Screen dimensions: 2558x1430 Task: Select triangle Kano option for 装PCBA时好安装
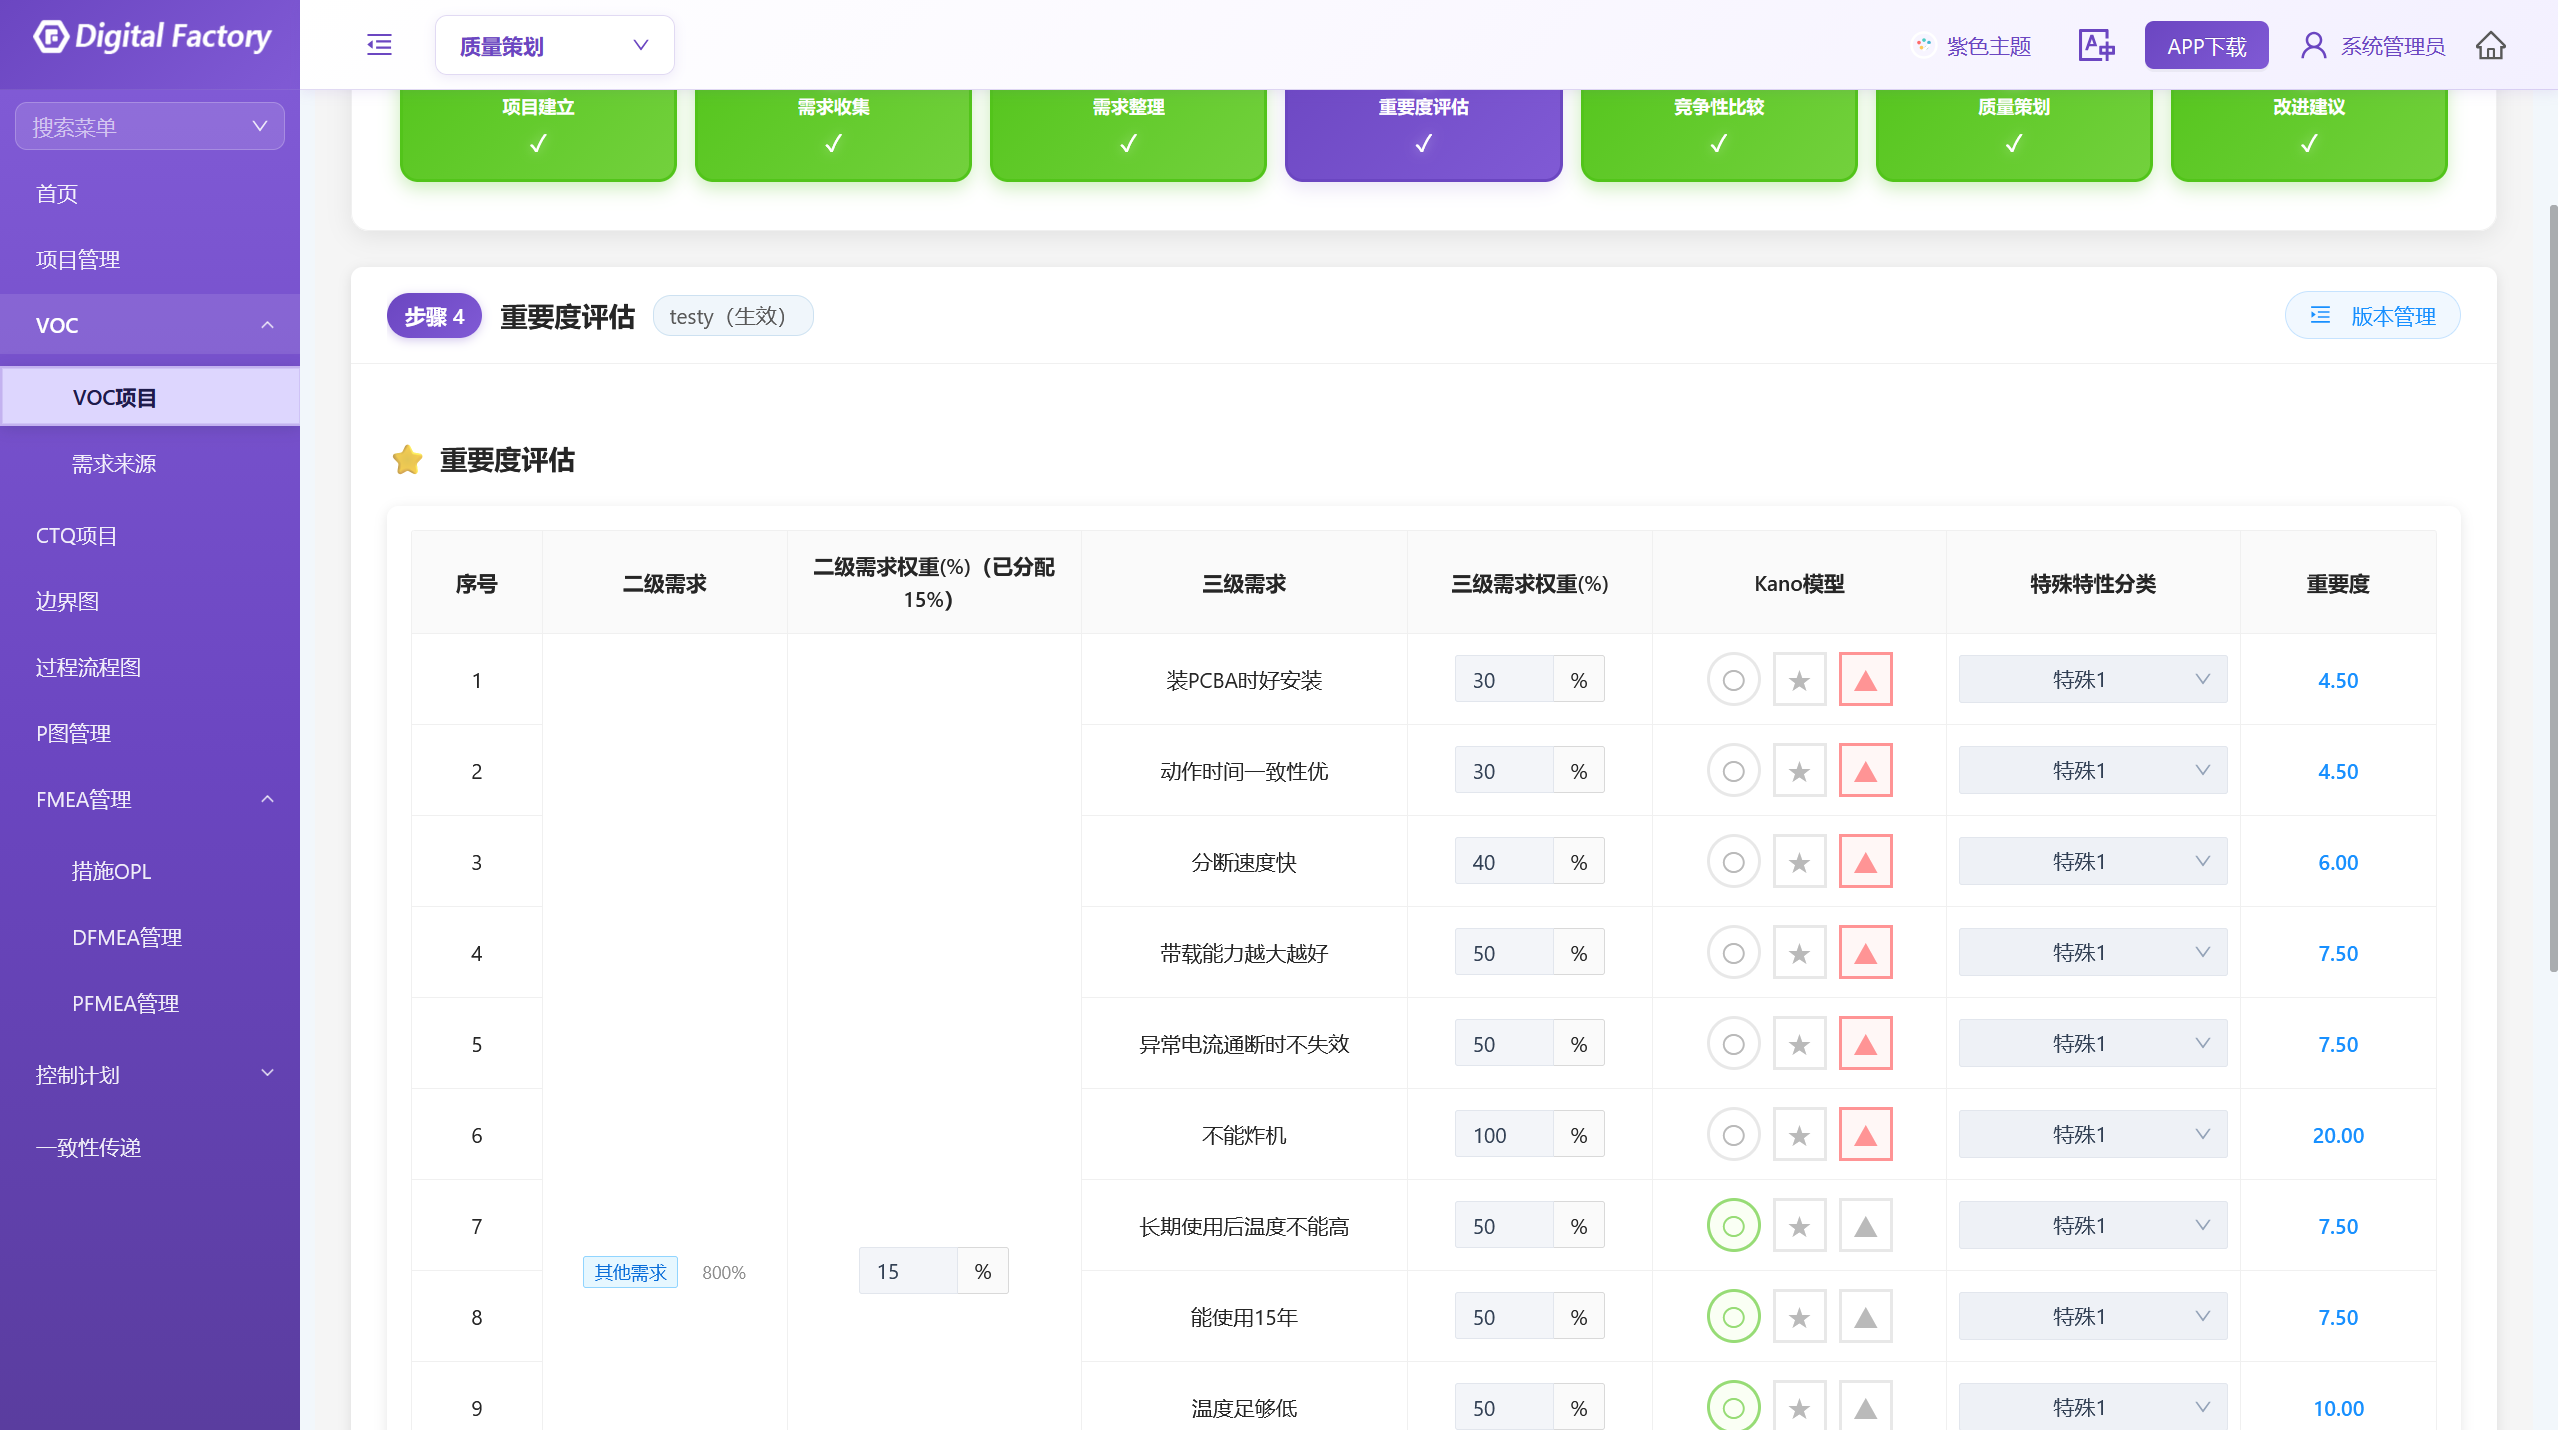(x=1865, y=680)
